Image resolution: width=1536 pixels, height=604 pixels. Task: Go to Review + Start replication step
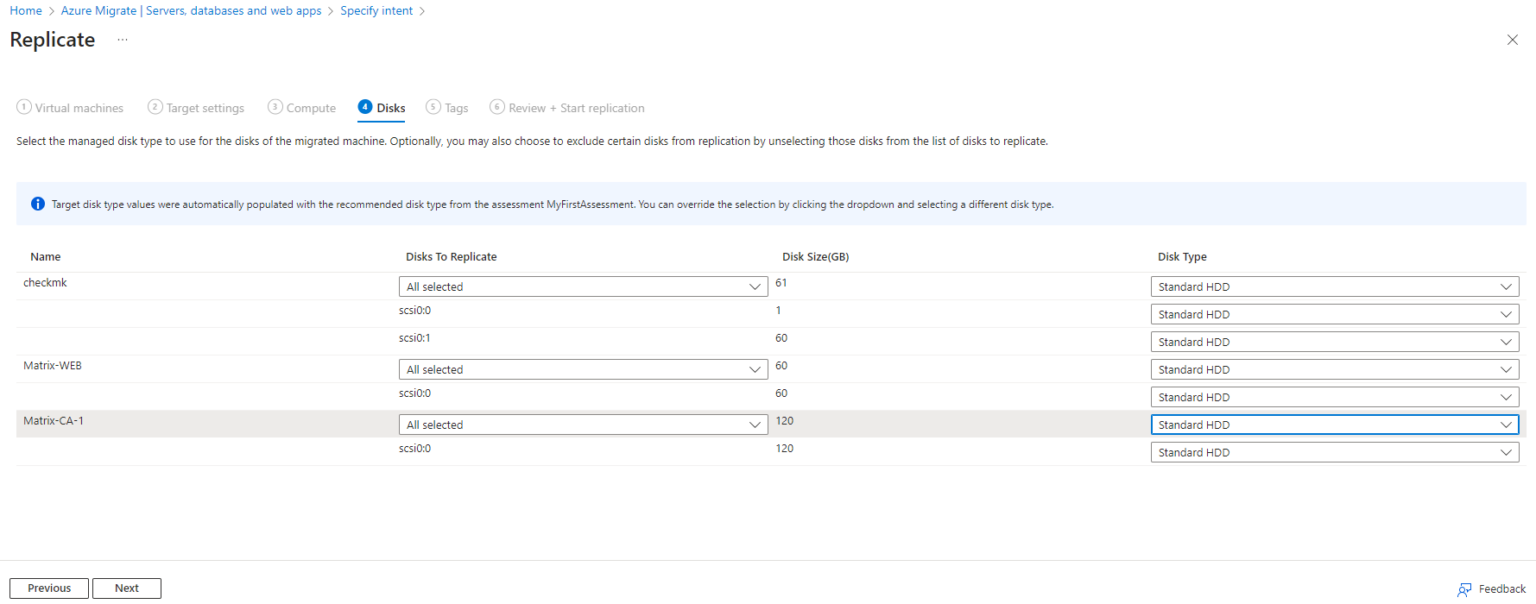pyautogui.click(x=567, y=107)
